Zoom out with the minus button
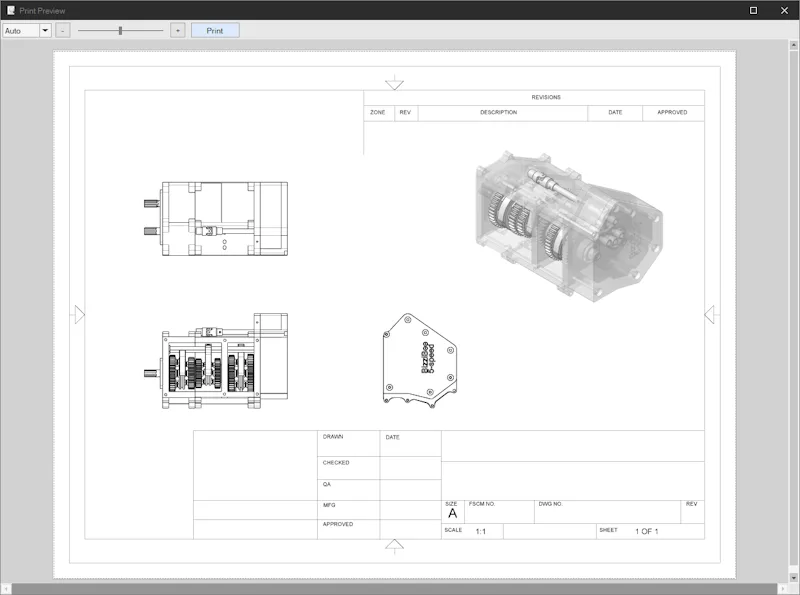The width and height of the screenshot is (800, 595). tap(63, 31)
